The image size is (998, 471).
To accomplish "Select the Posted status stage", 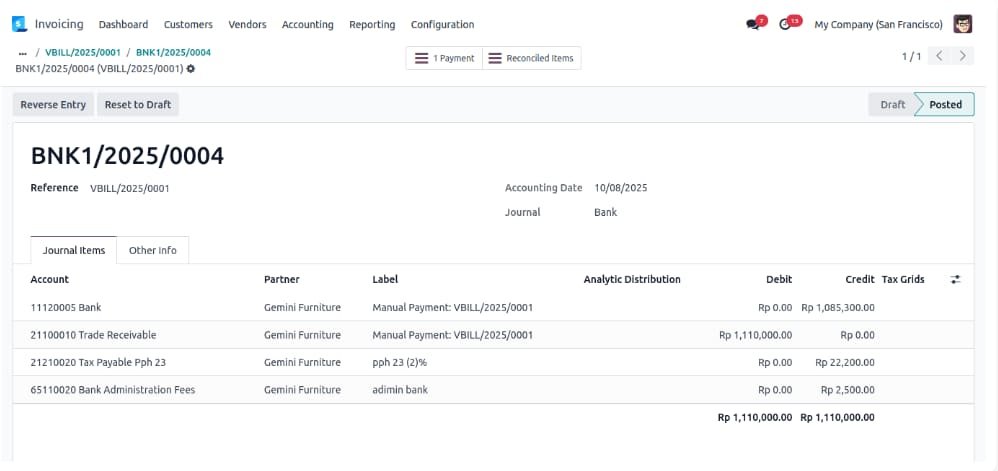I will (x=945, y=104).
